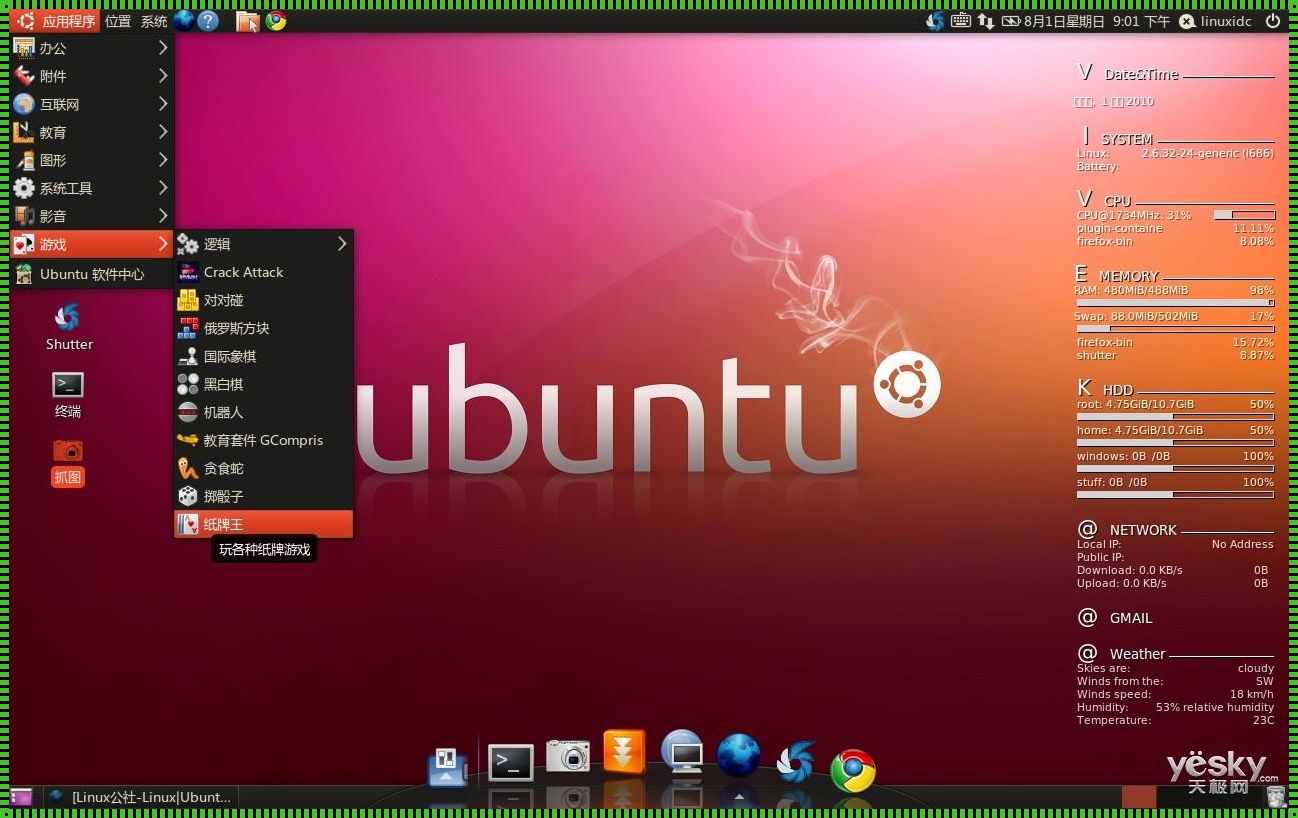Screen dimensions: 1298x818
Task: Click the first dock icon with blue tray
Action: tap(447, 767)
